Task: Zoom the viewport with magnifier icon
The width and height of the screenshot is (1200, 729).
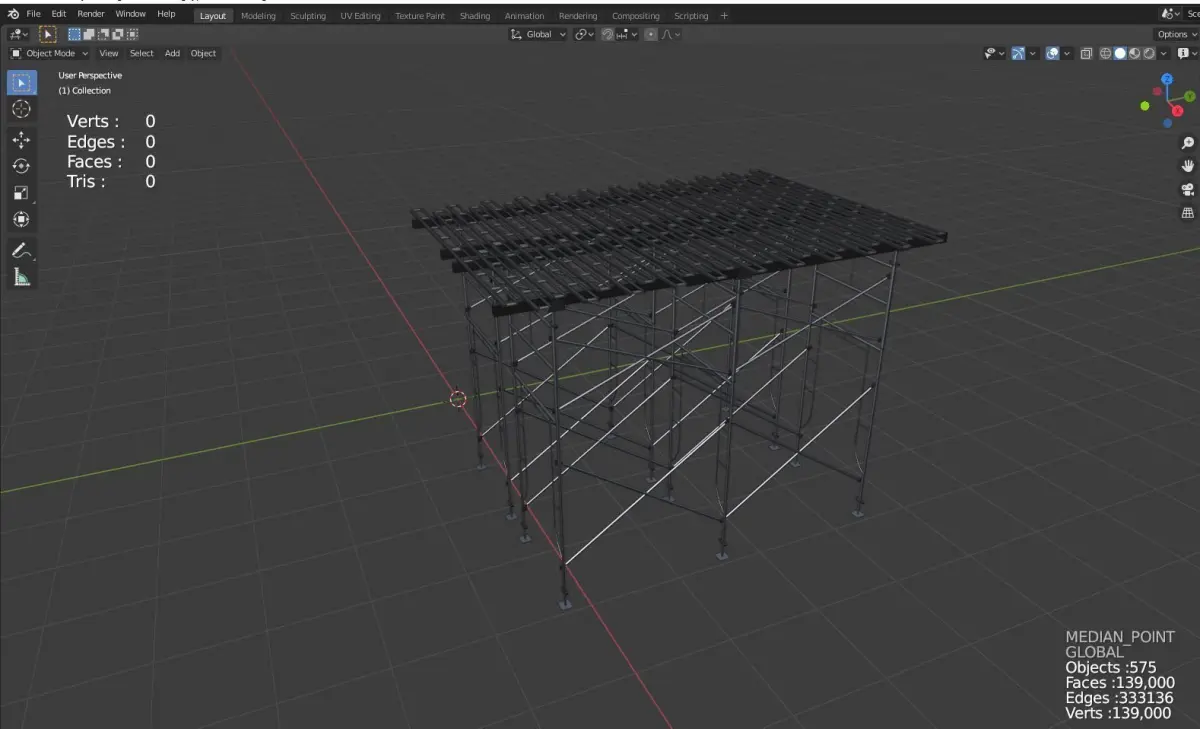Action: click(1188, 143)
